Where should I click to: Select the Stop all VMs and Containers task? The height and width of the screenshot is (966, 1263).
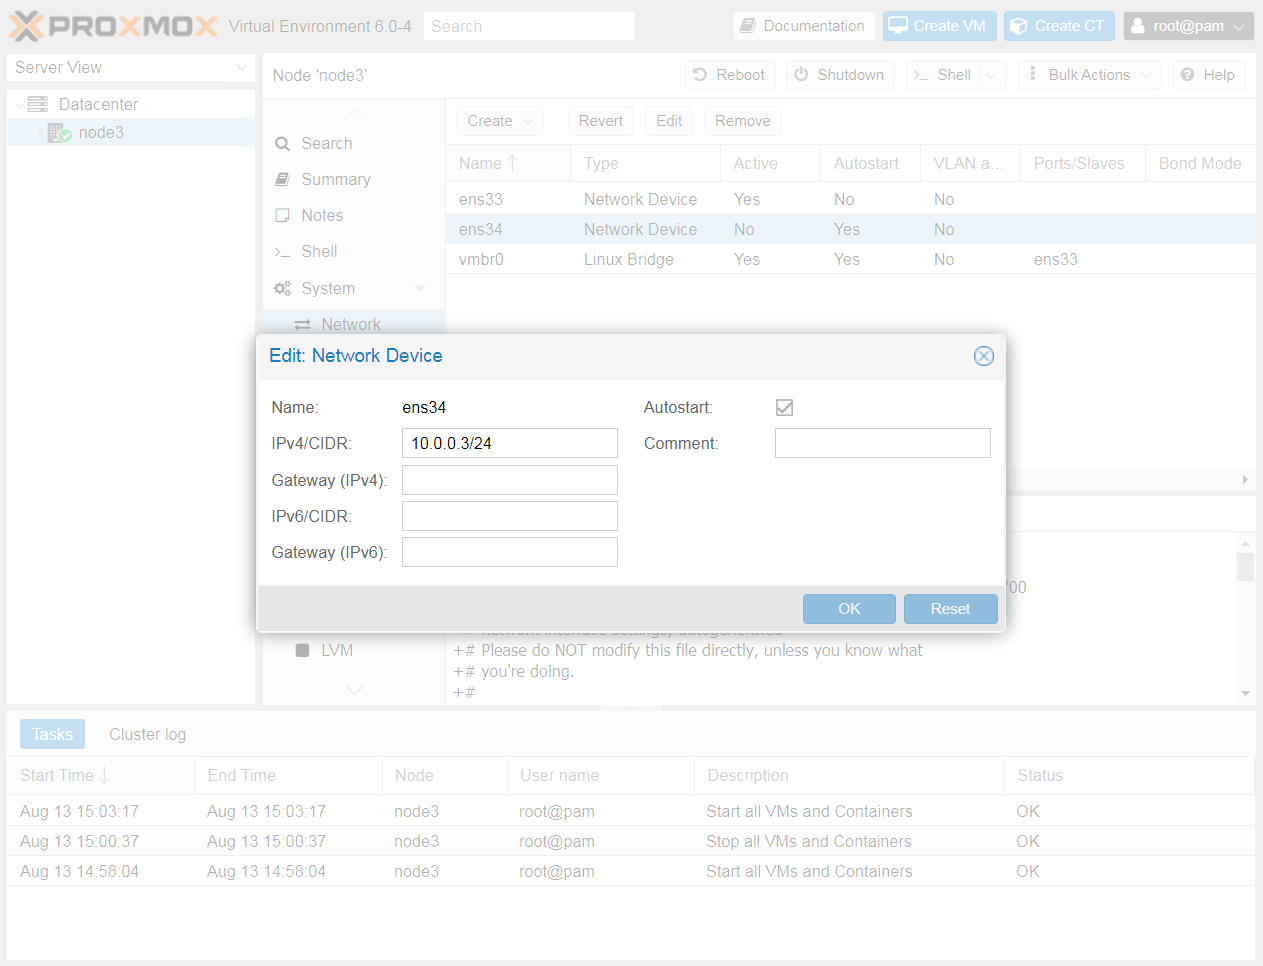[x=631, y=841]
